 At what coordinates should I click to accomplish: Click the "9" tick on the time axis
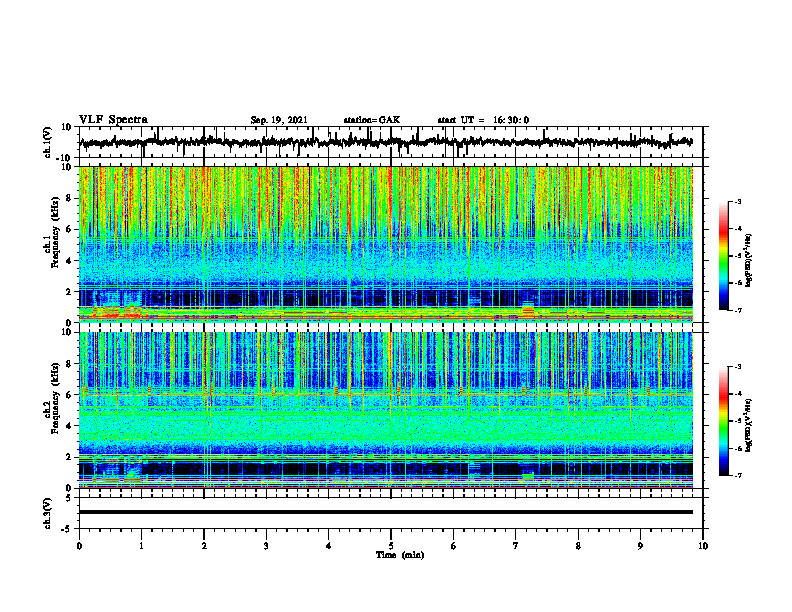640,546
